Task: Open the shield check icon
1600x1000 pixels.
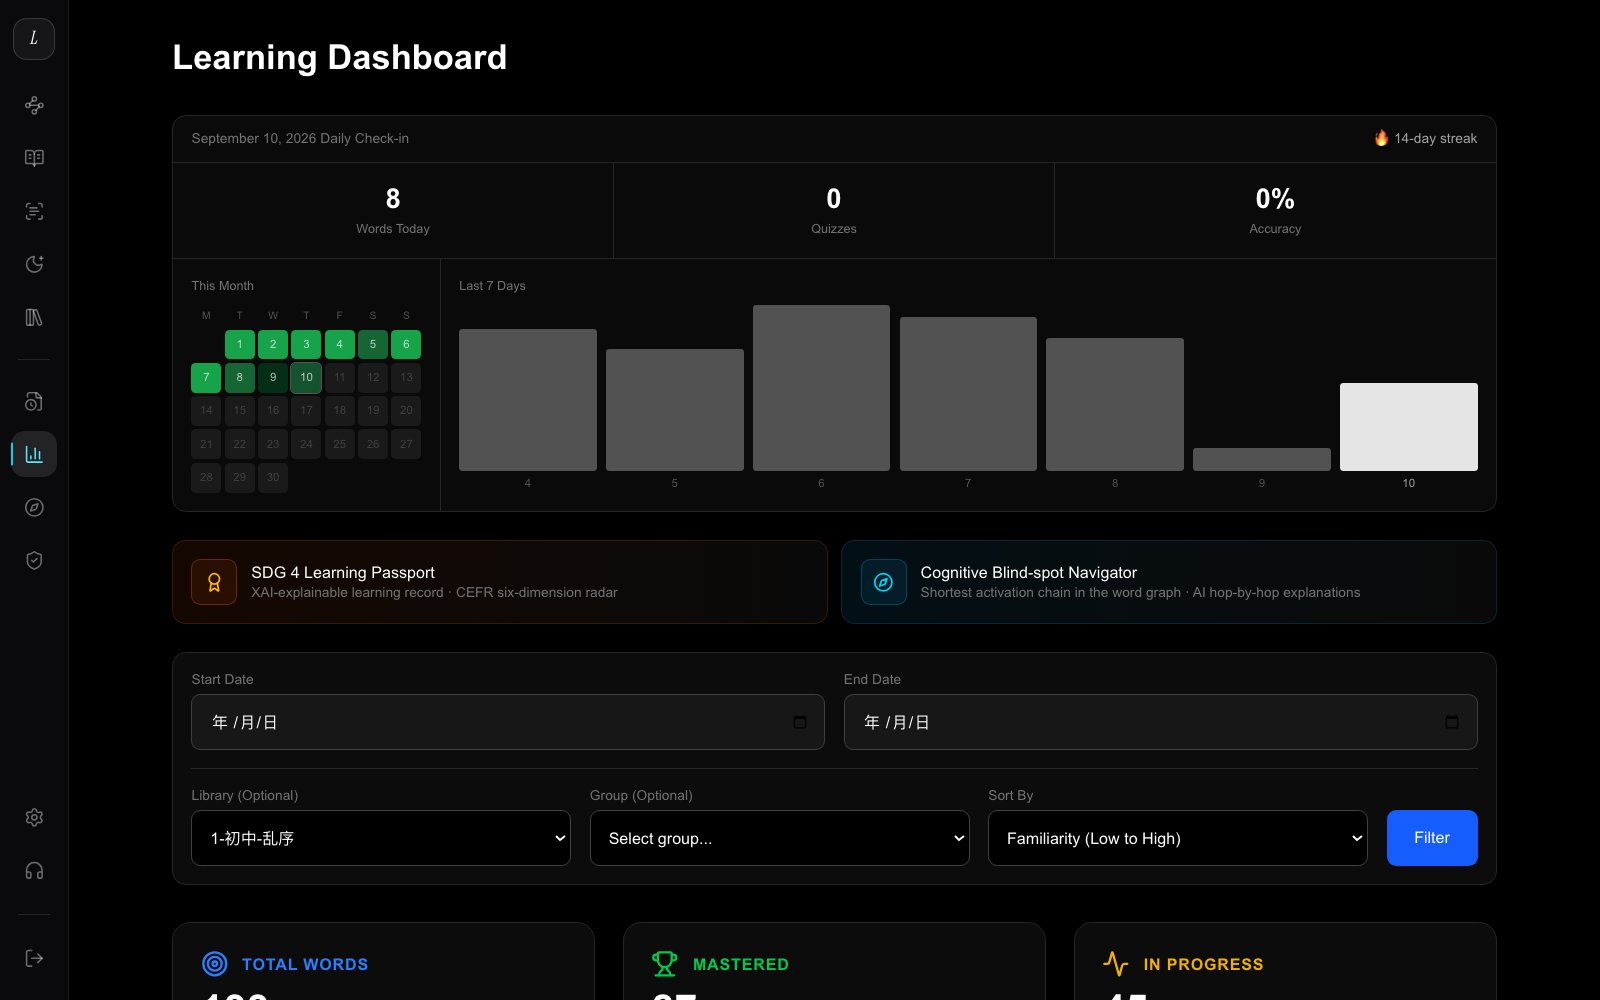Action: (x=34, y=560)
